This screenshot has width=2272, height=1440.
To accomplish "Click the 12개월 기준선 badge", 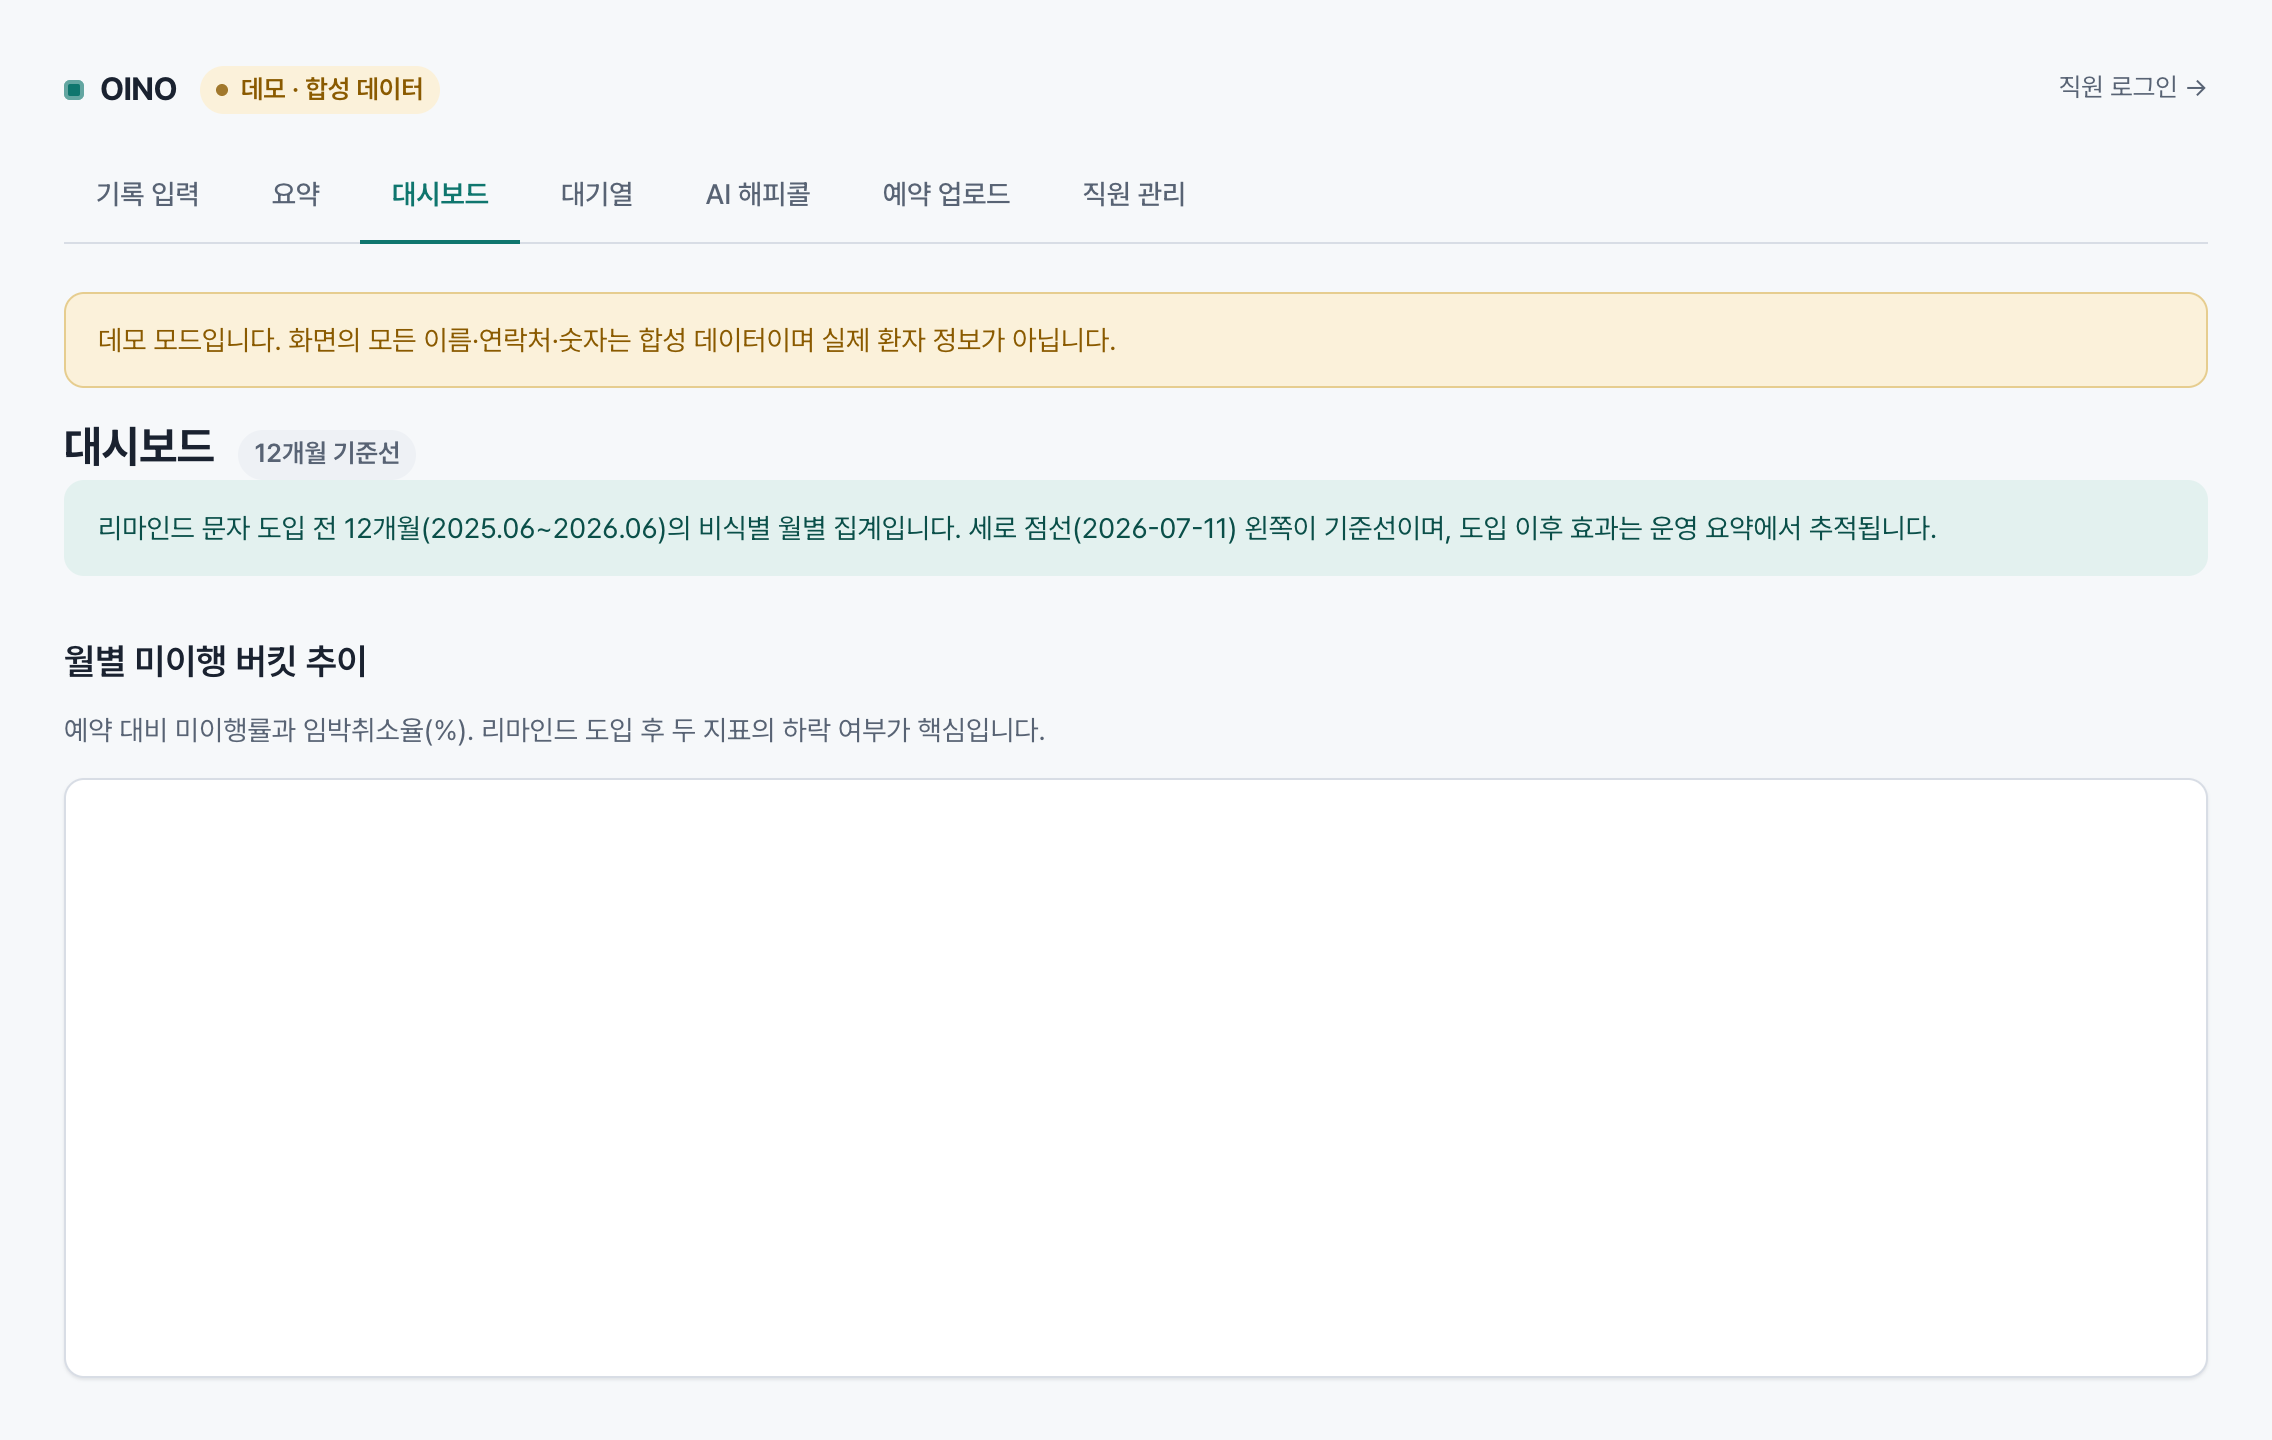I will click(327, 453).
